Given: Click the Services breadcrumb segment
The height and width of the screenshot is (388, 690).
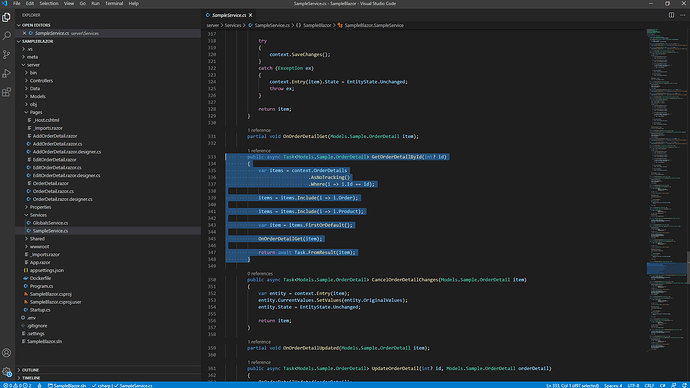Looking at the screenshot, I should click(x=233, y=26).
